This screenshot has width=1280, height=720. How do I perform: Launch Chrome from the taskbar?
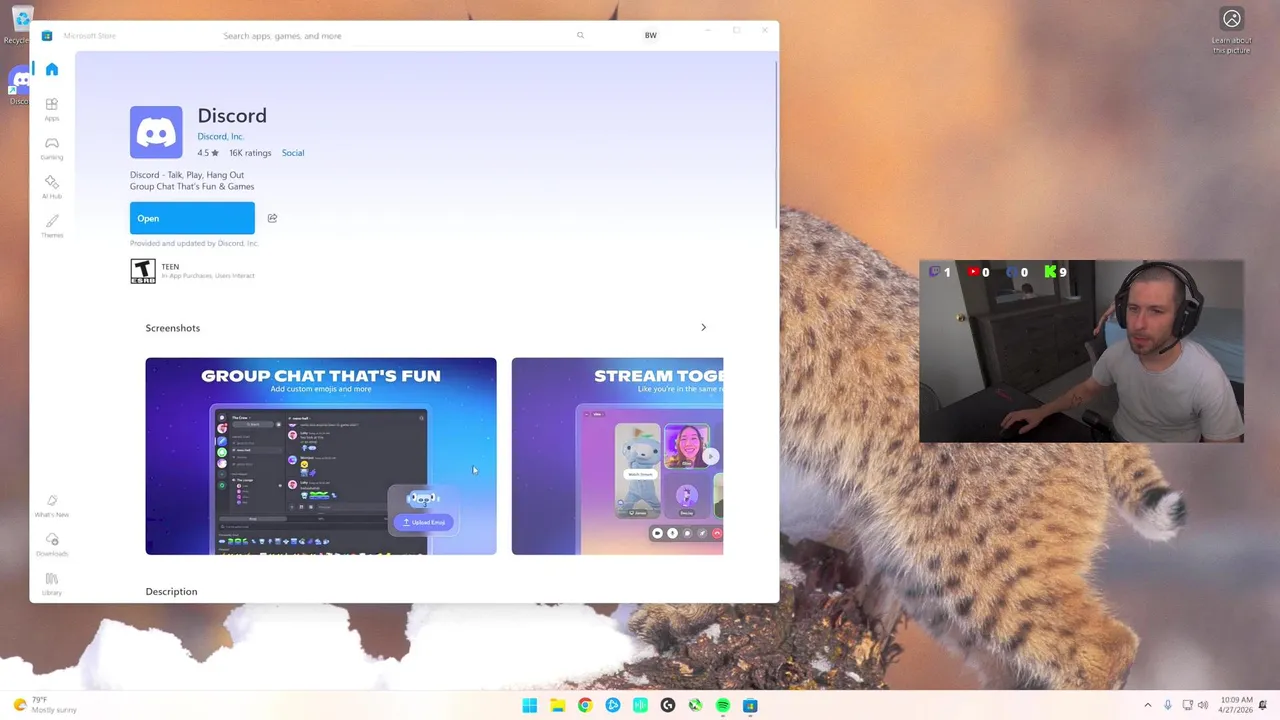tap(585, 705)
